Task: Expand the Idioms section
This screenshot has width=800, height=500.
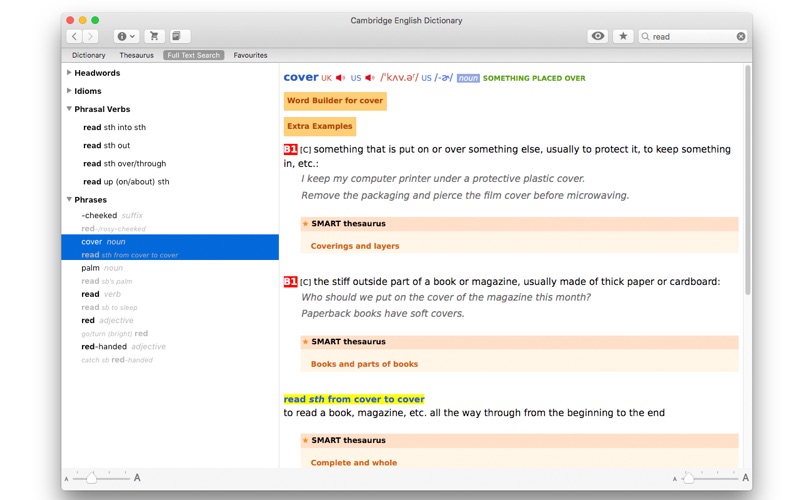Action: 69,91
